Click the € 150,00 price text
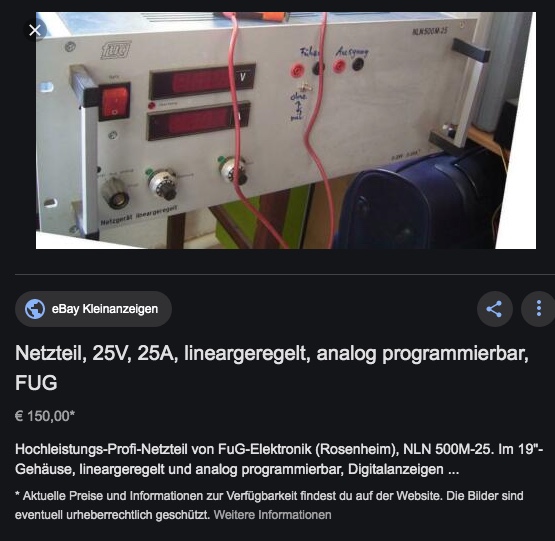Viewport: 555px width, 541px height. [45, 416]
